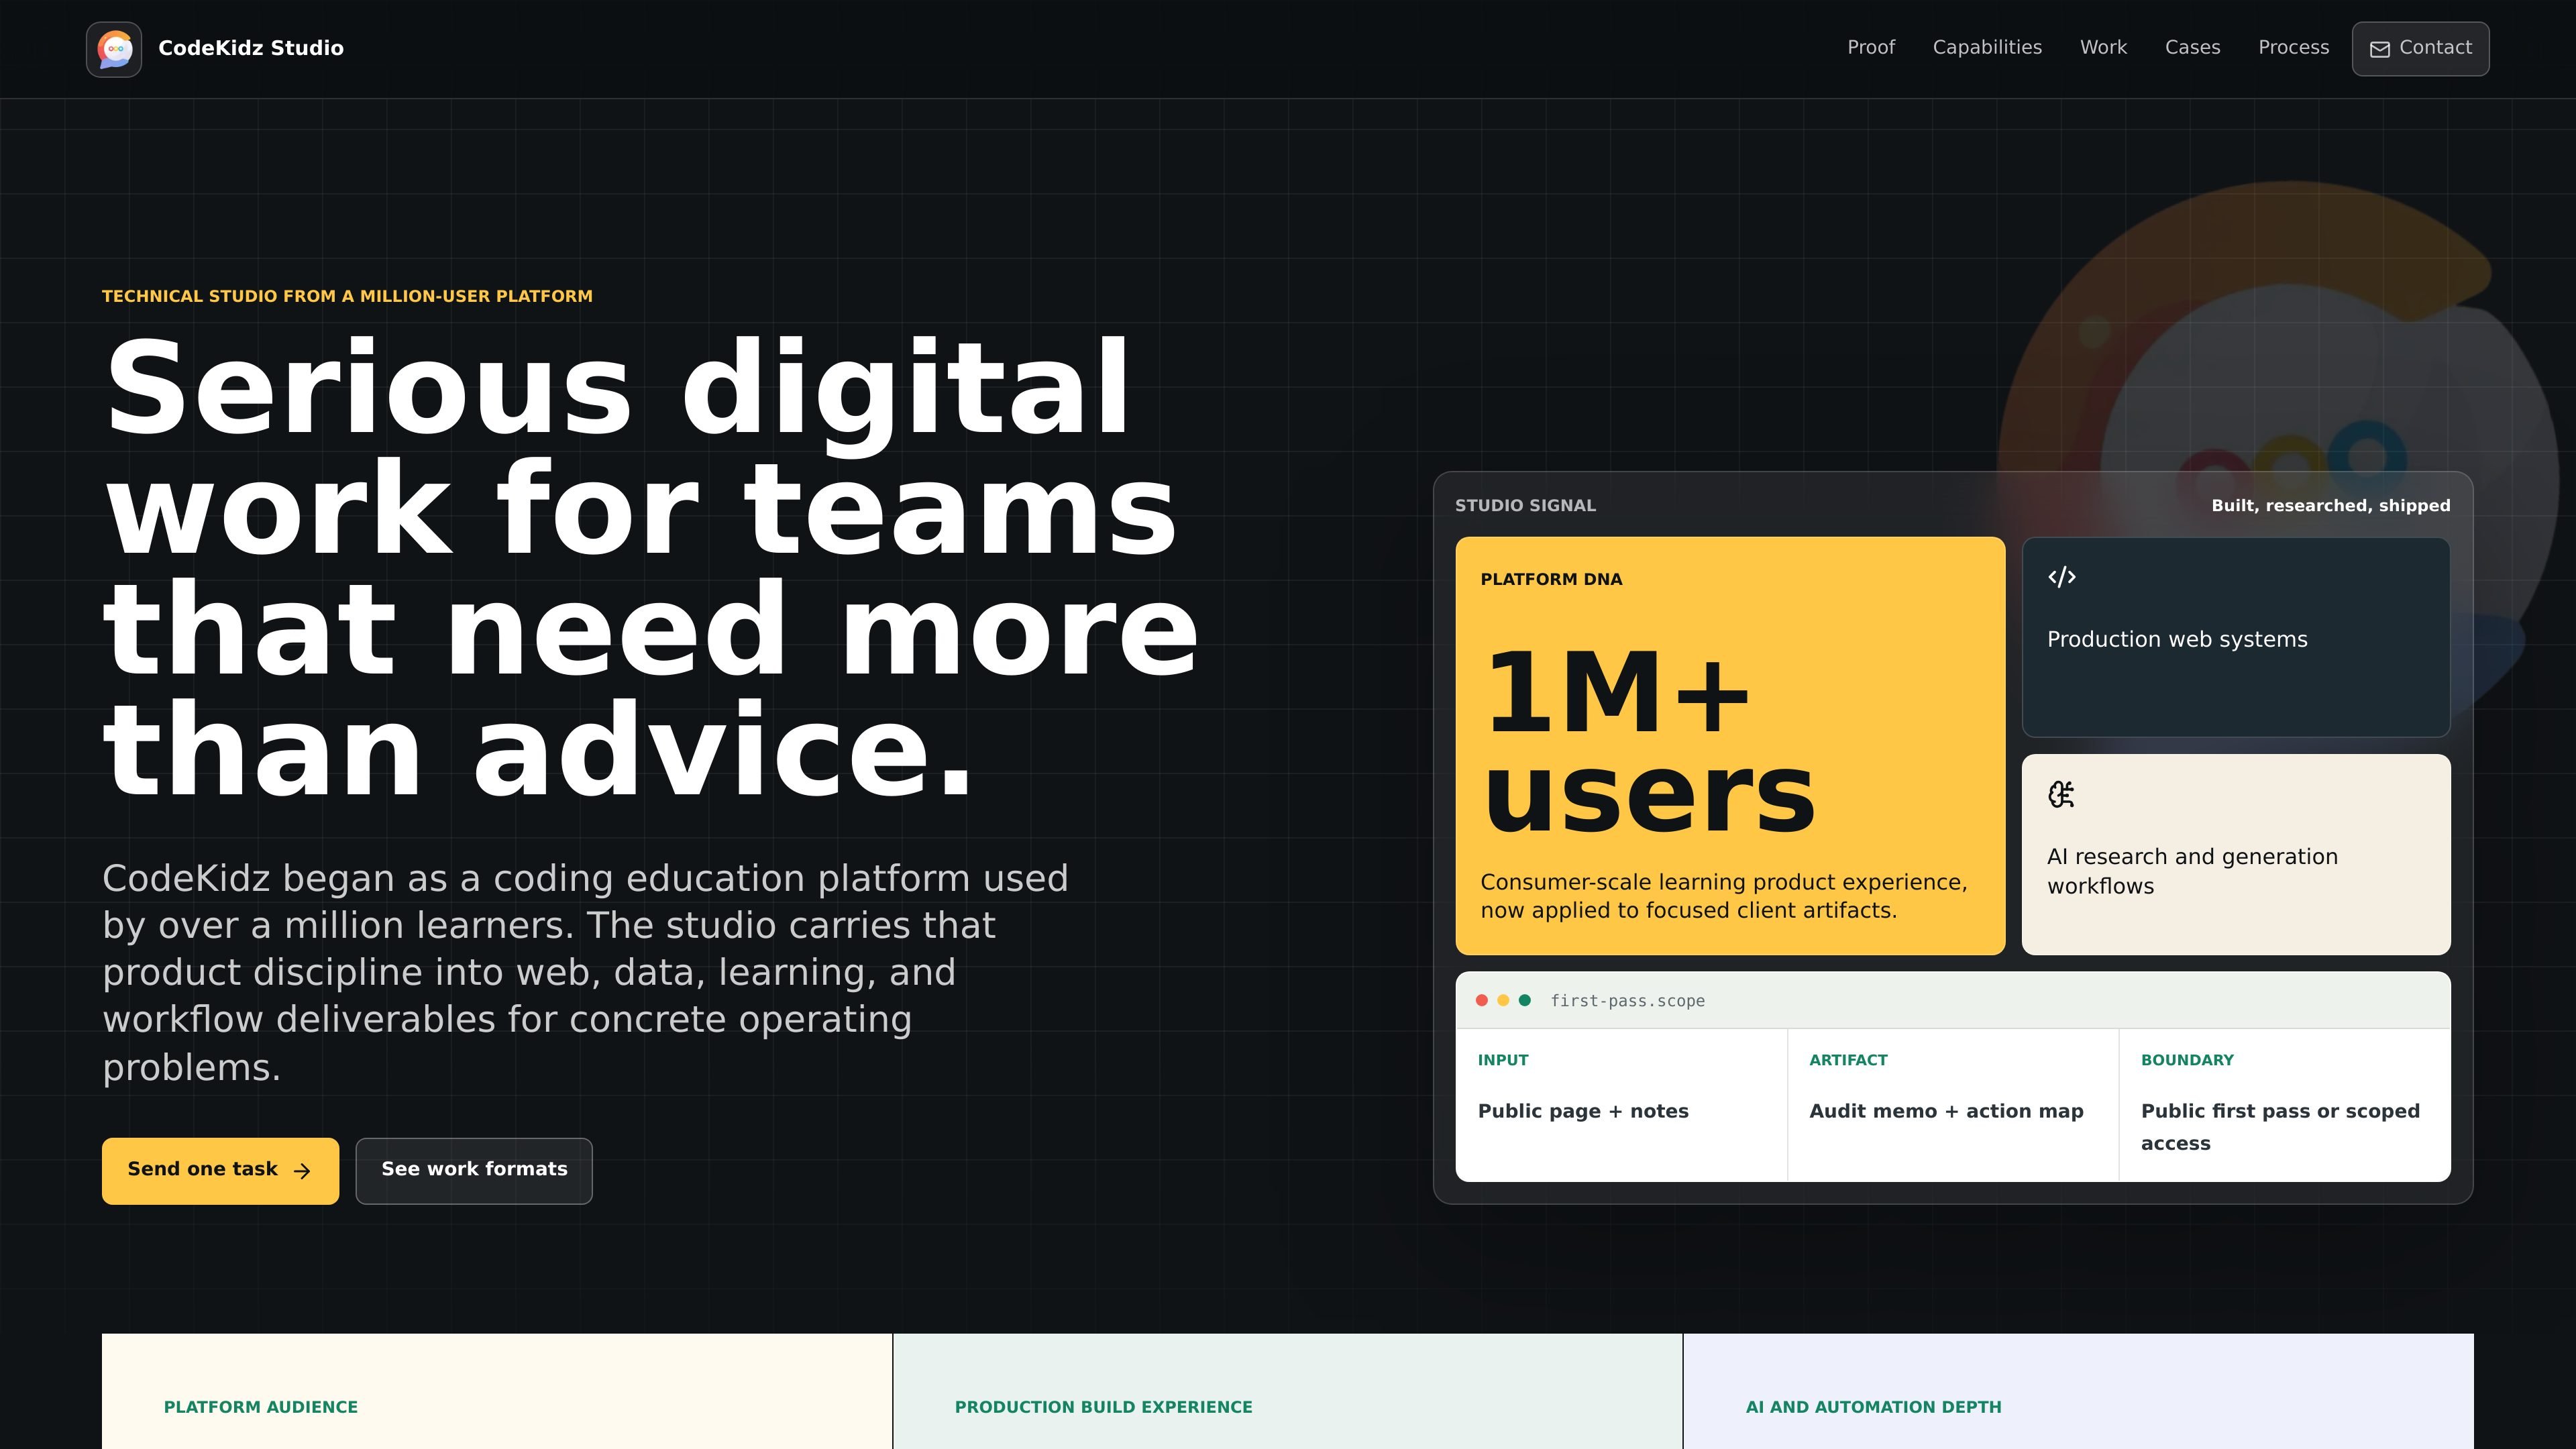Click the "ARTIFACT" column heading
Viewport: 2576px width, 1449px height.
[x=1848, y=1060]
